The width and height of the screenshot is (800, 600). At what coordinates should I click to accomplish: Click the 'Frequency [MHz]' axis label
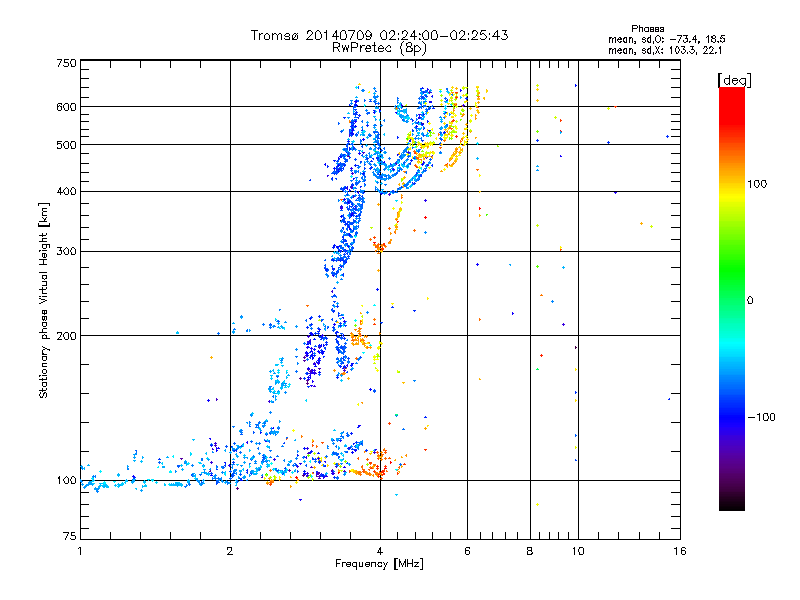[379, 564]
